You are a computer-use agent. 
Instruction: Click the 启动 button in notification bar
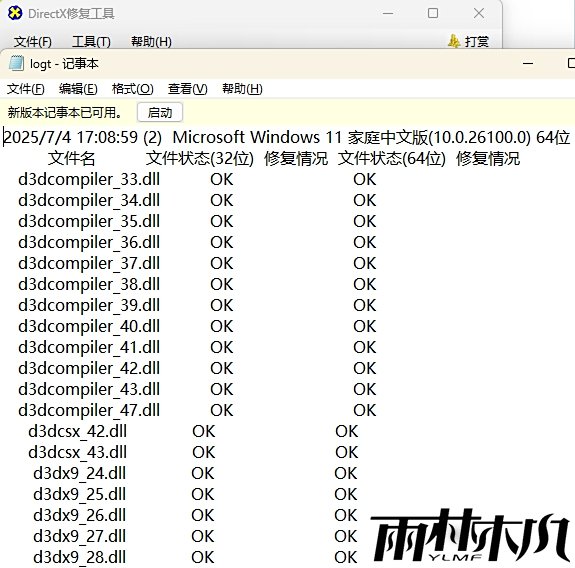pyautogui.click(x=160, y=113)
